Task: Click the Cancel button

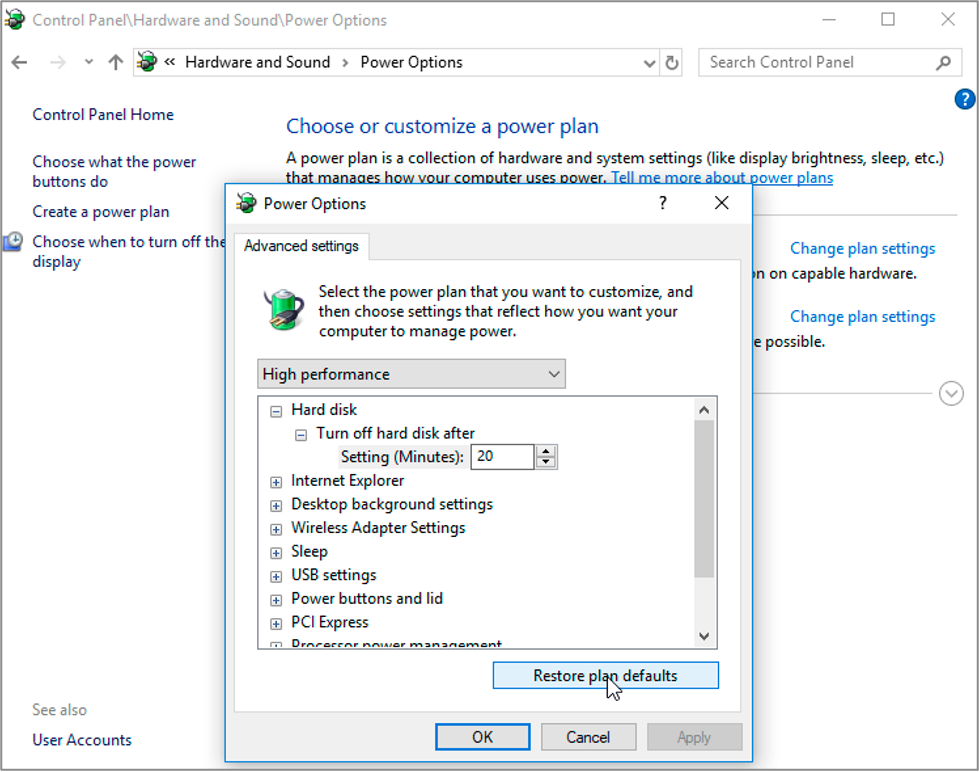Action: 588,738
